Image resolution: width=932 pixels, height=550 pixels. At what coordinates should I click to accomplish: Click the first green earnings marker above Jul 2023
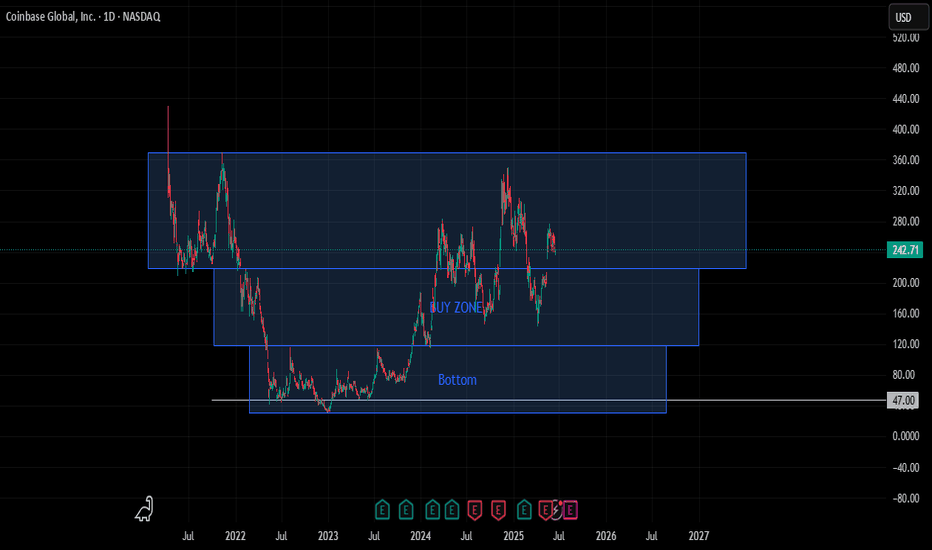click(382, 510)
